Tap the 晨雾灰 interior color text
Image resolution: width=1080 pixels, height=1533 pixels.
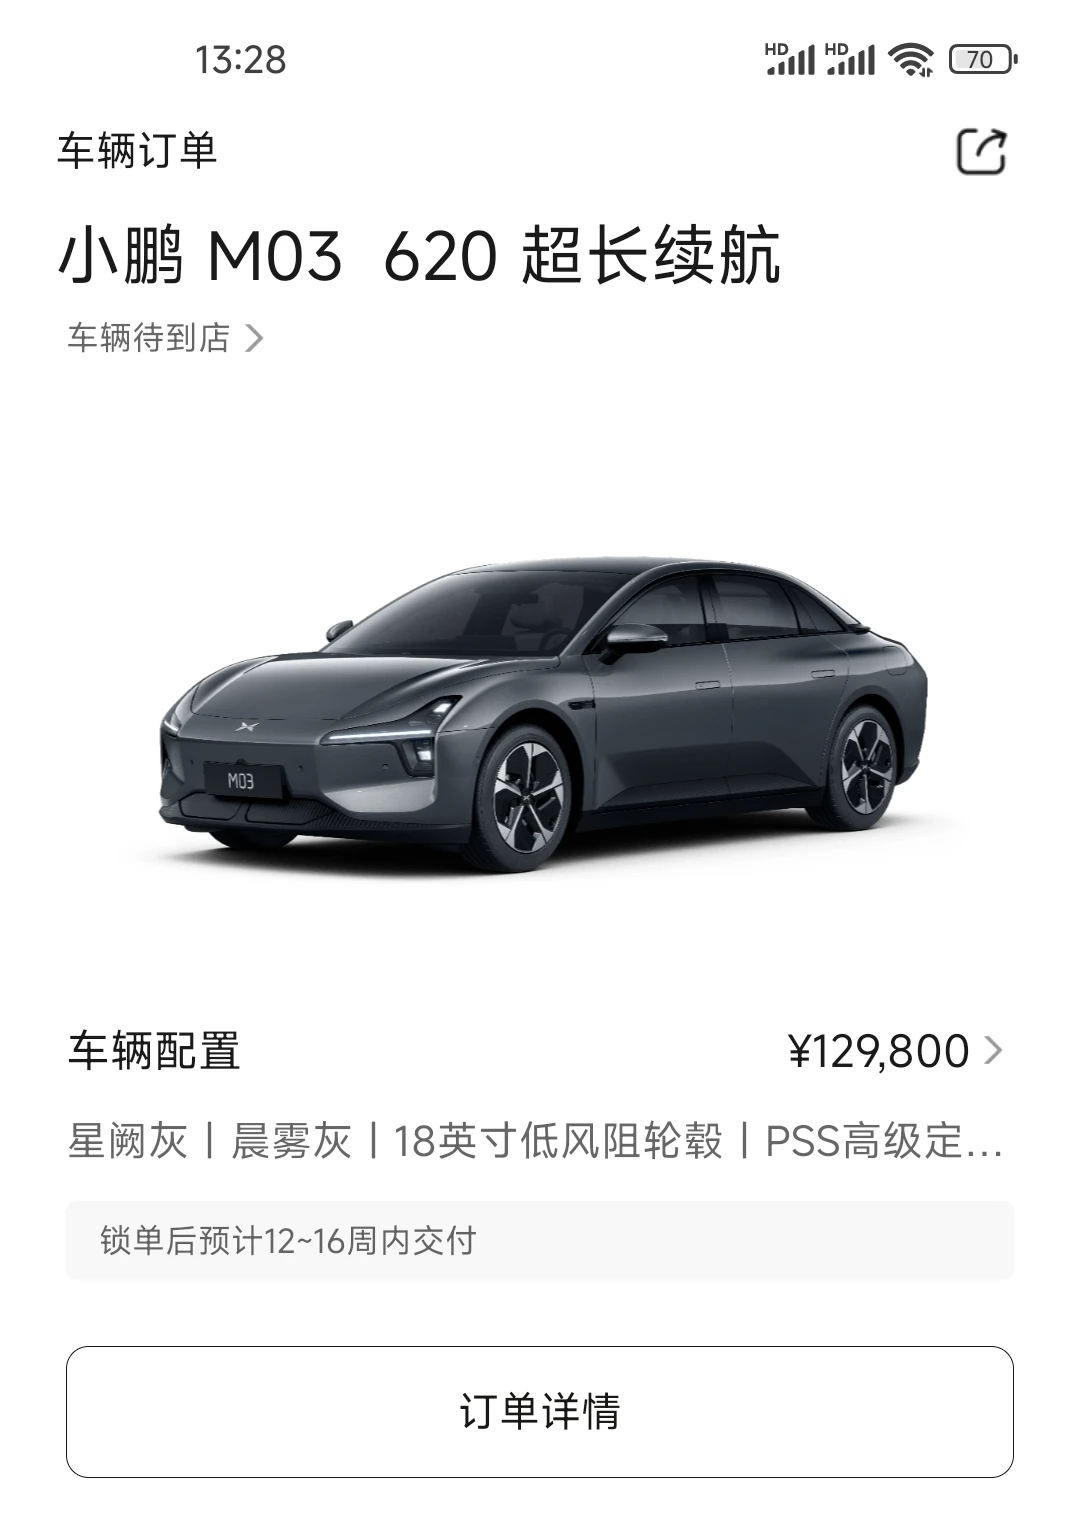291,1141
